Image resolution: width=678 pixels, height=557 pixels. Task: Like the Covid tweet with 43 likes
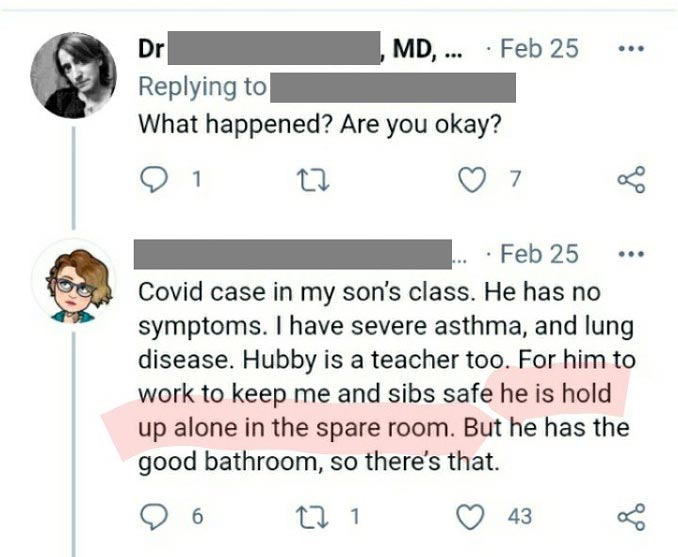470,516
